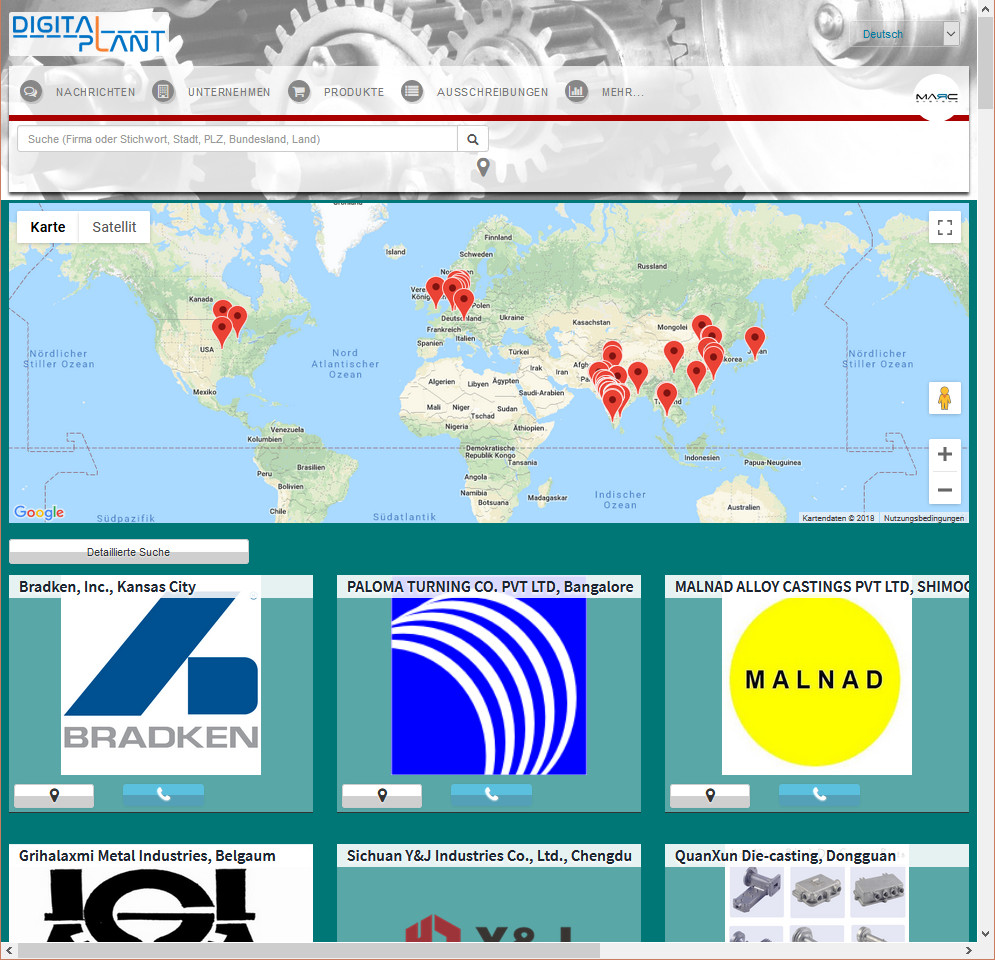Toggle fullscreen map view
This screenshot has height=960, width=995.
tap(945, 227)
